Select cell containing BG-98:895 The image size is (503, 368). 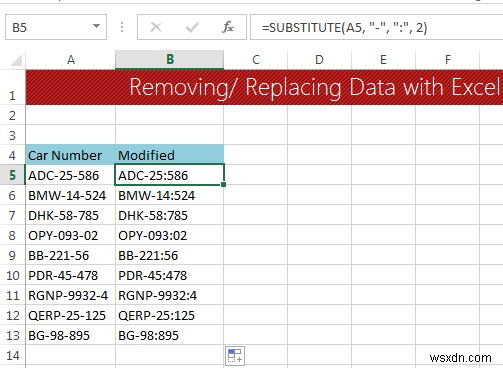170,335
